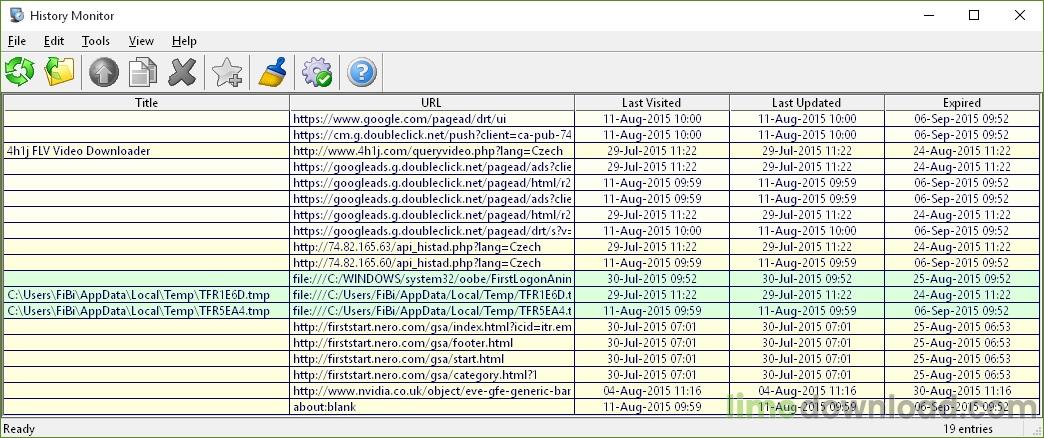Maximize the History Monitor window
1044x438 pixels.
click(974, 15)
